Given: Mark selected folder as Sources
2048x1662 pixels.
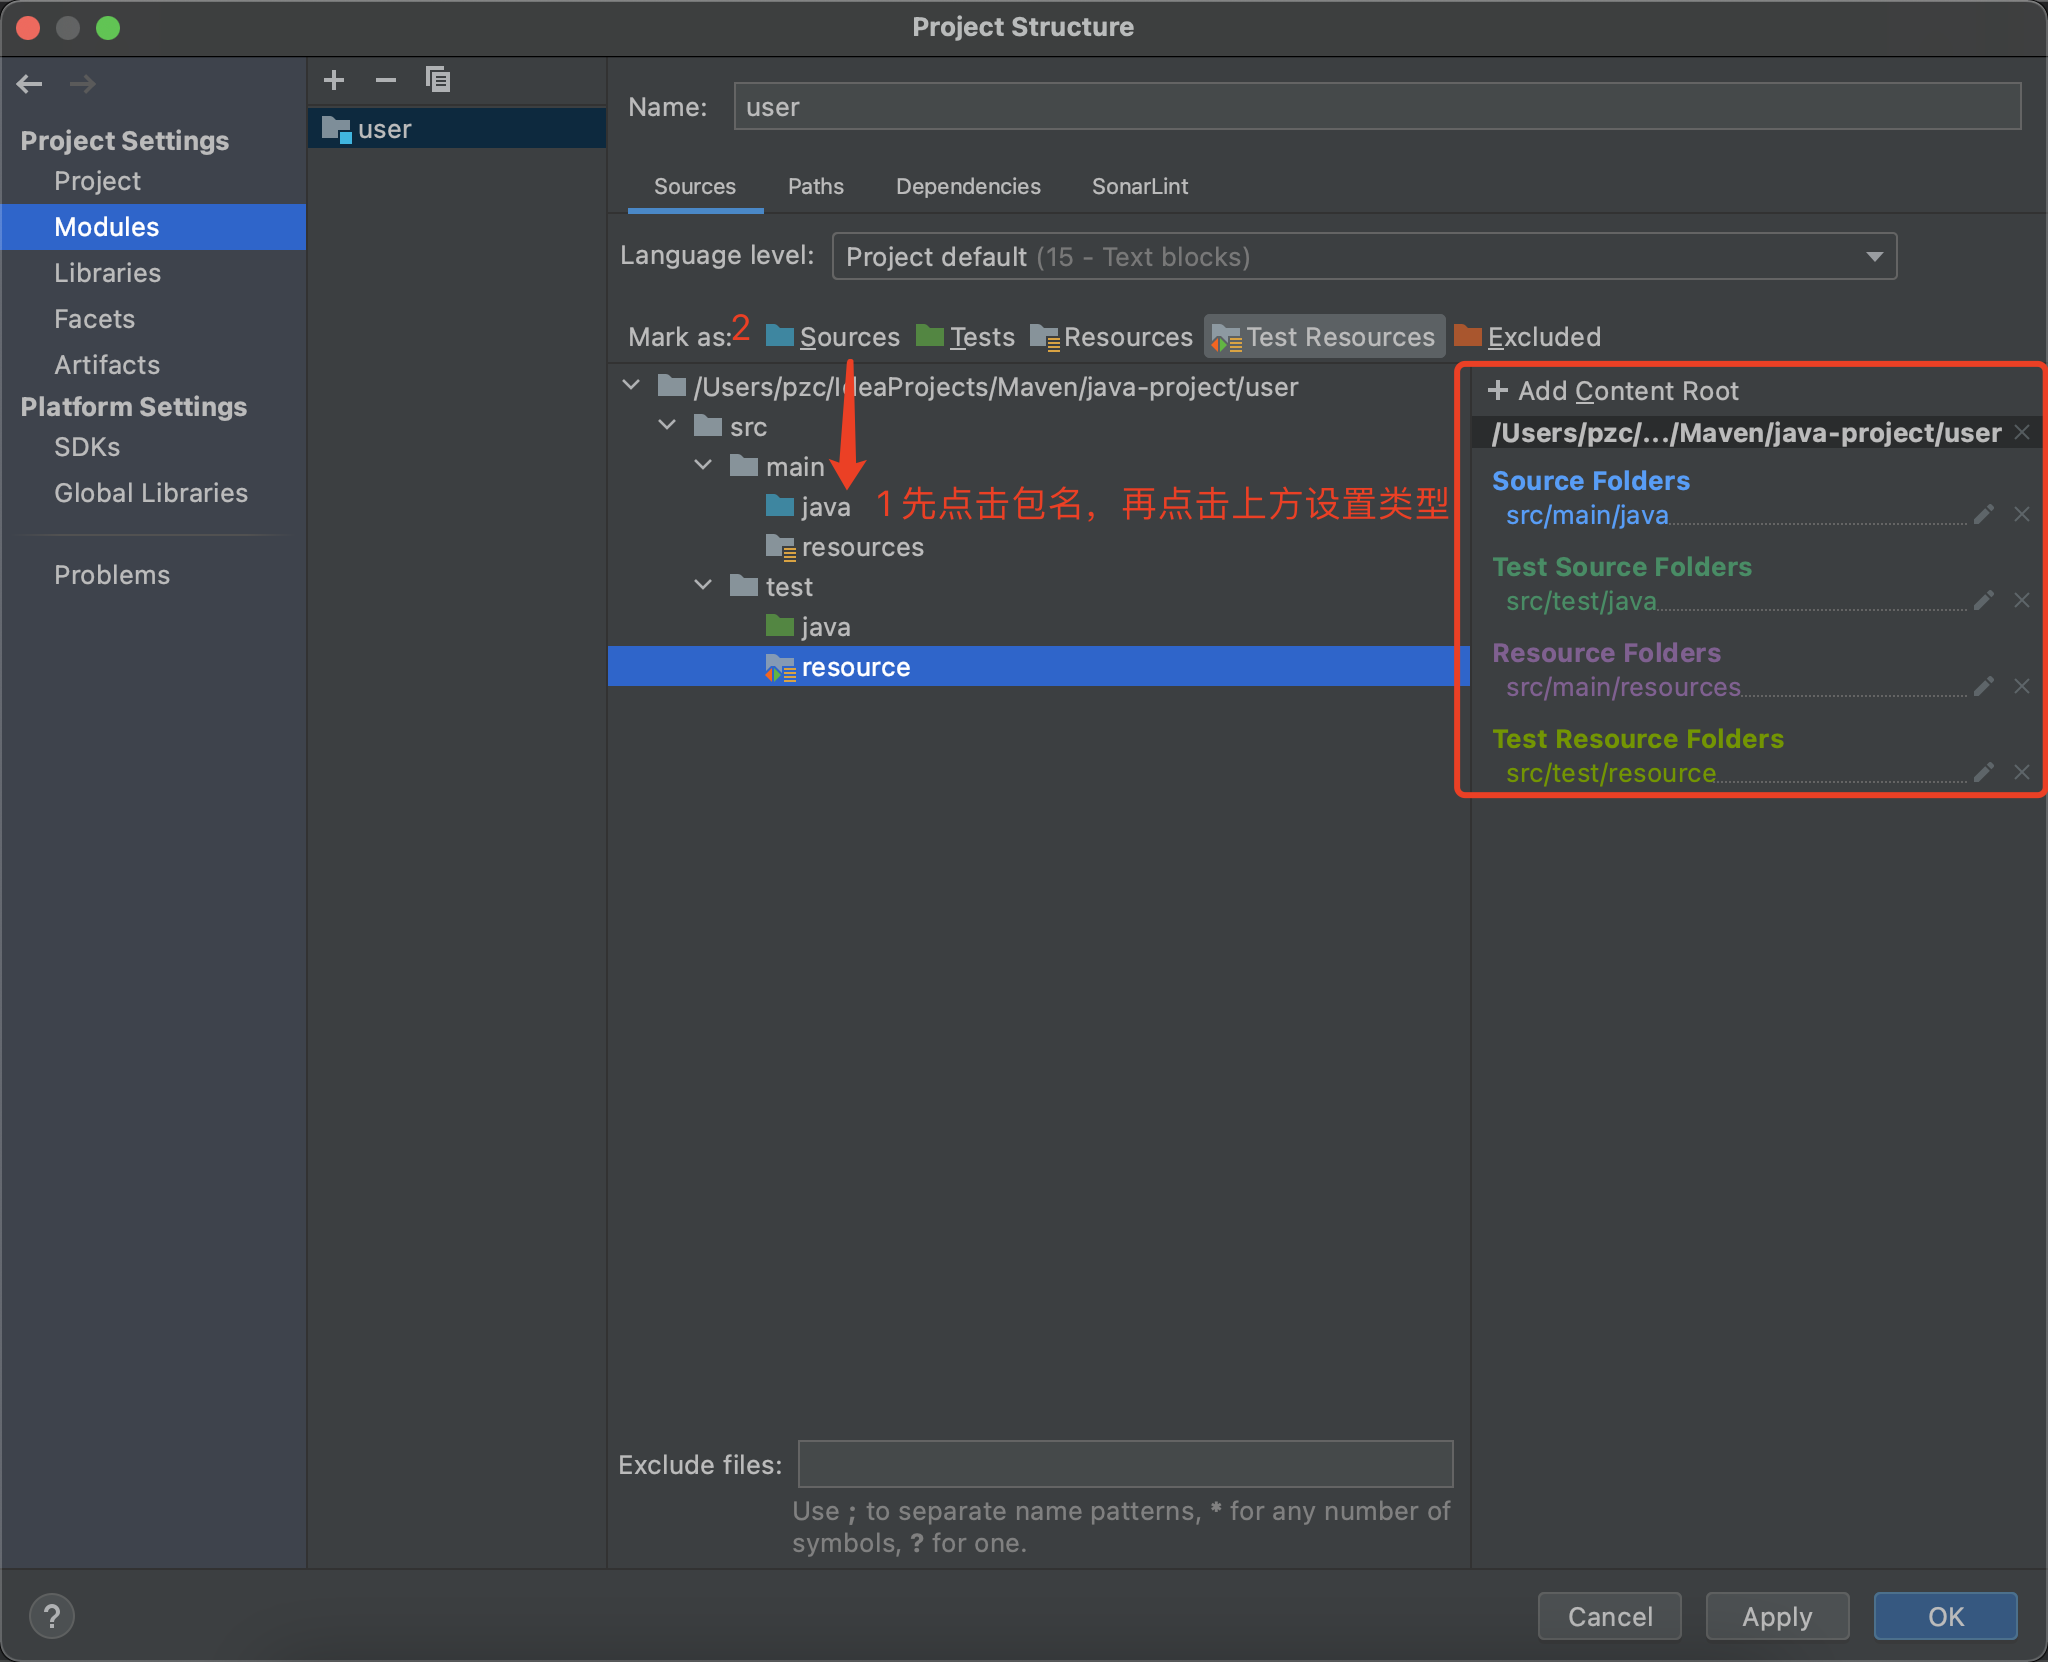Looking at the screenshot, I should tap(833, 337).
